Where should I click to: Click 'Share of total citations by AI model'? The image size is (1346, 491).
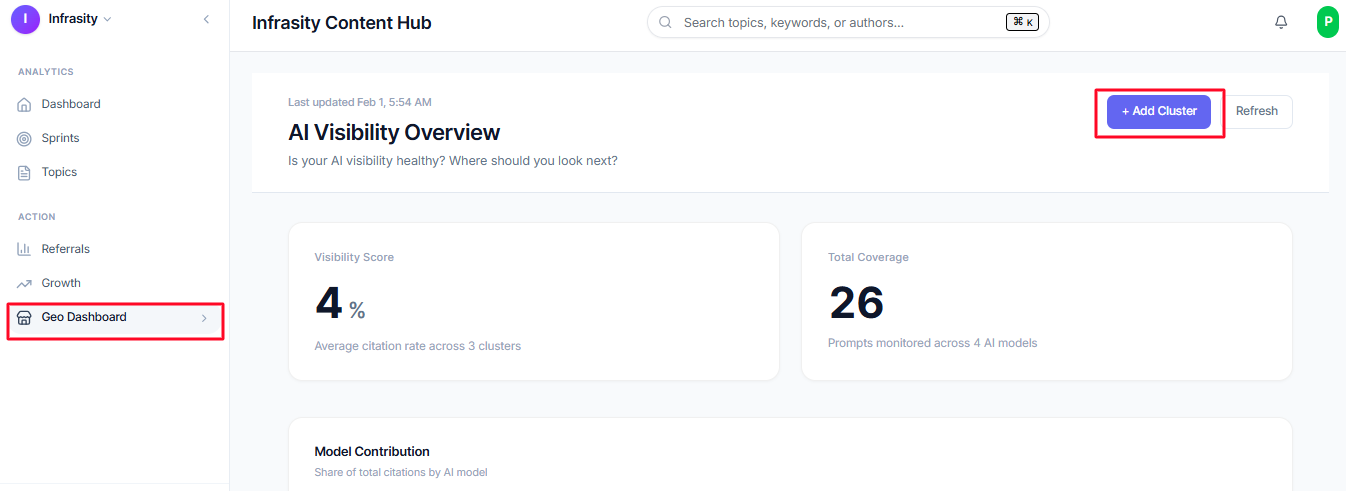pos(401,472)
